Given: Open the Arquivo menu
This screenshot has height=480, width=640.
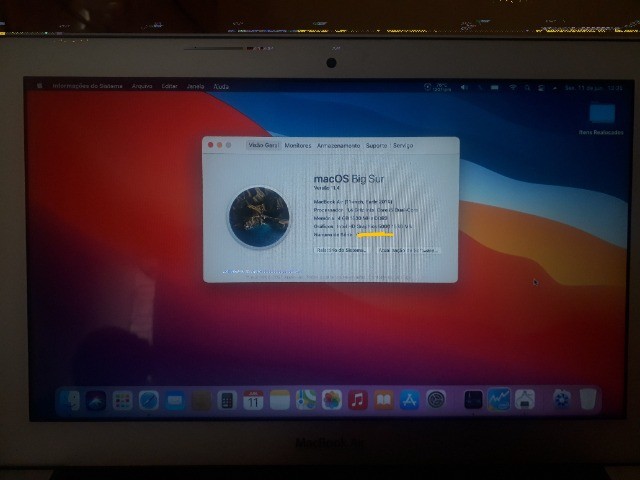Looking at the screenshot, I should [x=142, y=86].
